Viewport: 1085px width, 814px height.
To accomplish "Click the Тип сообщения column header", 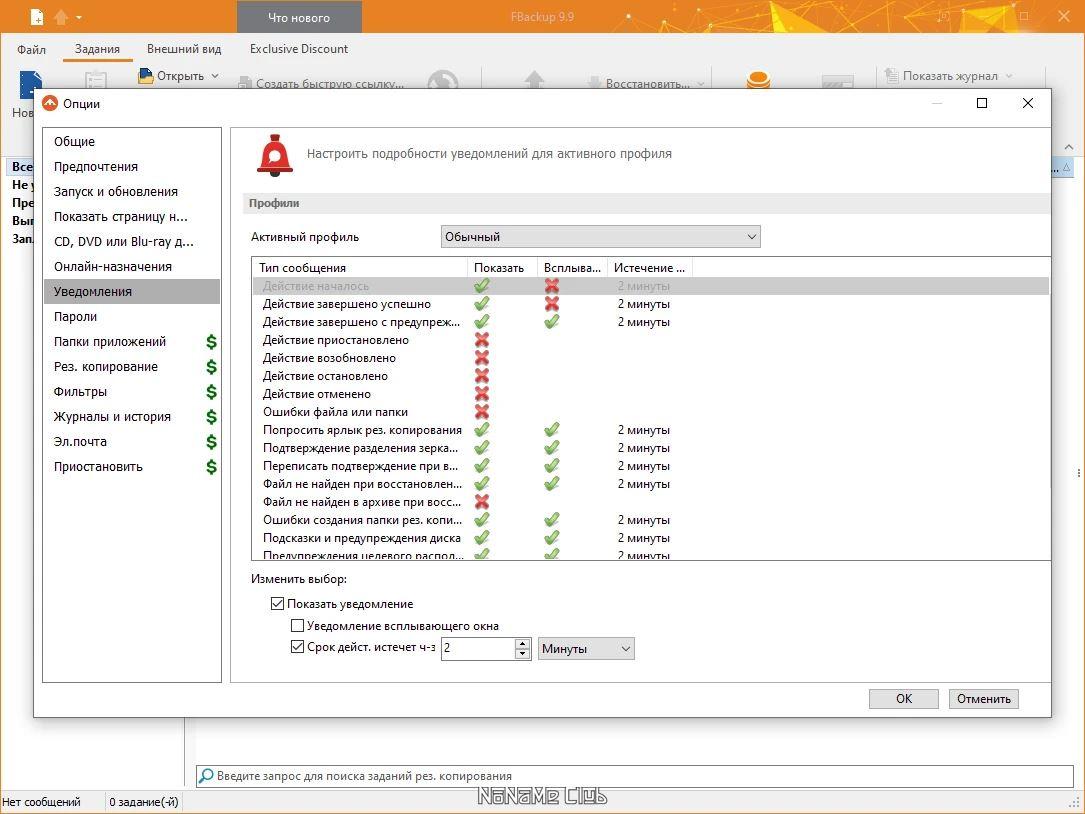I will (x=360, y=268).
